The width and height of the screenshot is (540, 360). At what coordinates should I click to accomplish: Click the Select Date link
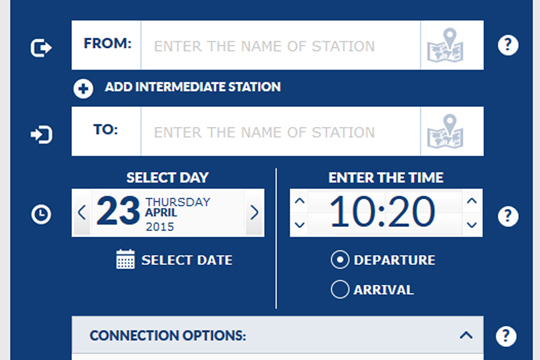(x=187, y=260)
